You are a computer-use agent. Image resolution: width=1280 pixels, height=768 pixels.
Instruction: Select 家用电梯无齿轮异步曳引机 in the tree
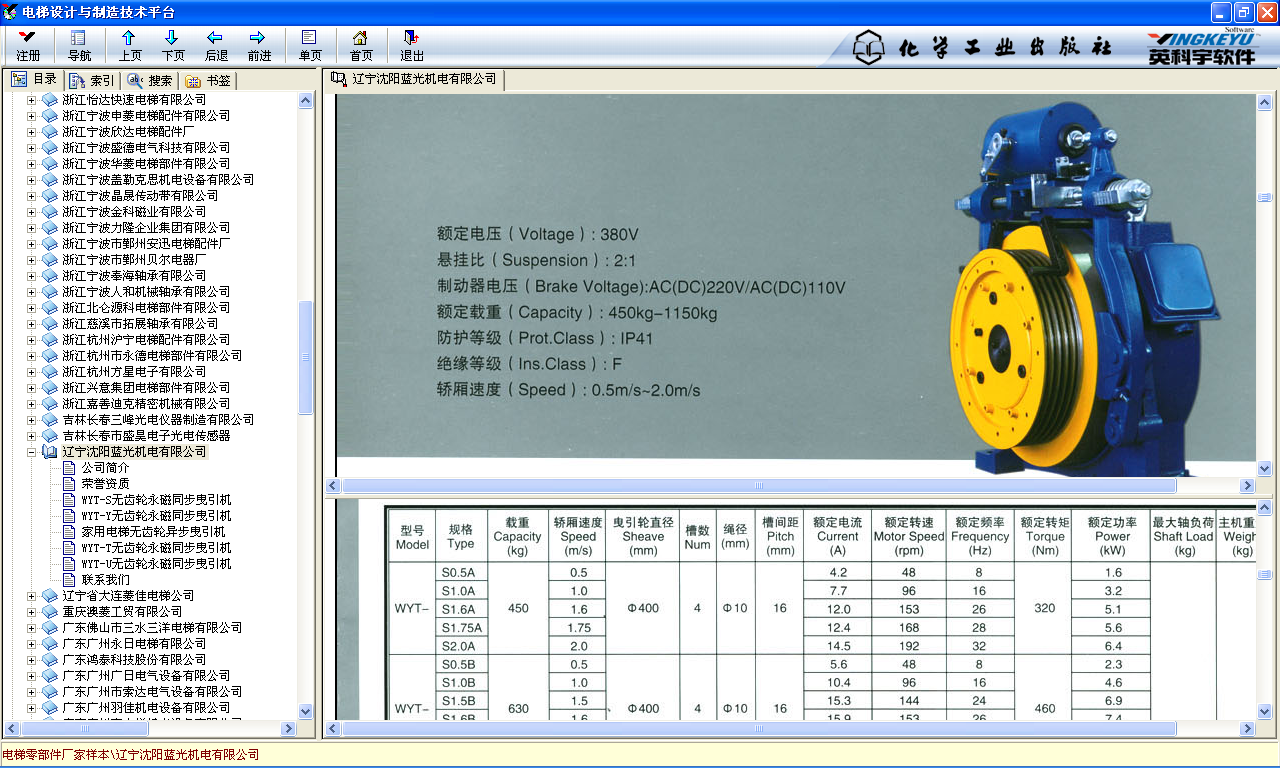pyautogui.click(x=153, y=532)
